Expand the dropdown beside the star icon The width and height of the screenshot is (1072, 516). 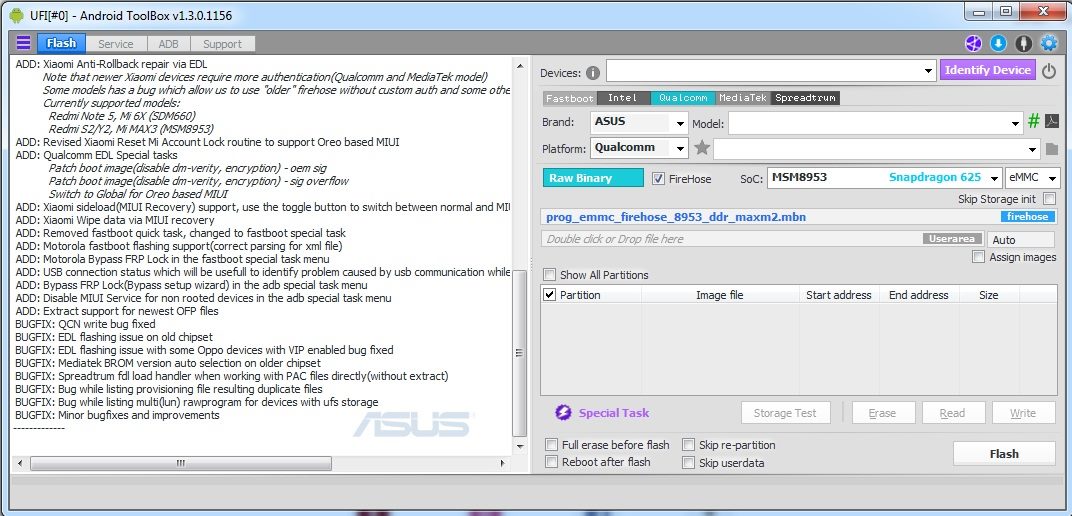[1032, 149]
